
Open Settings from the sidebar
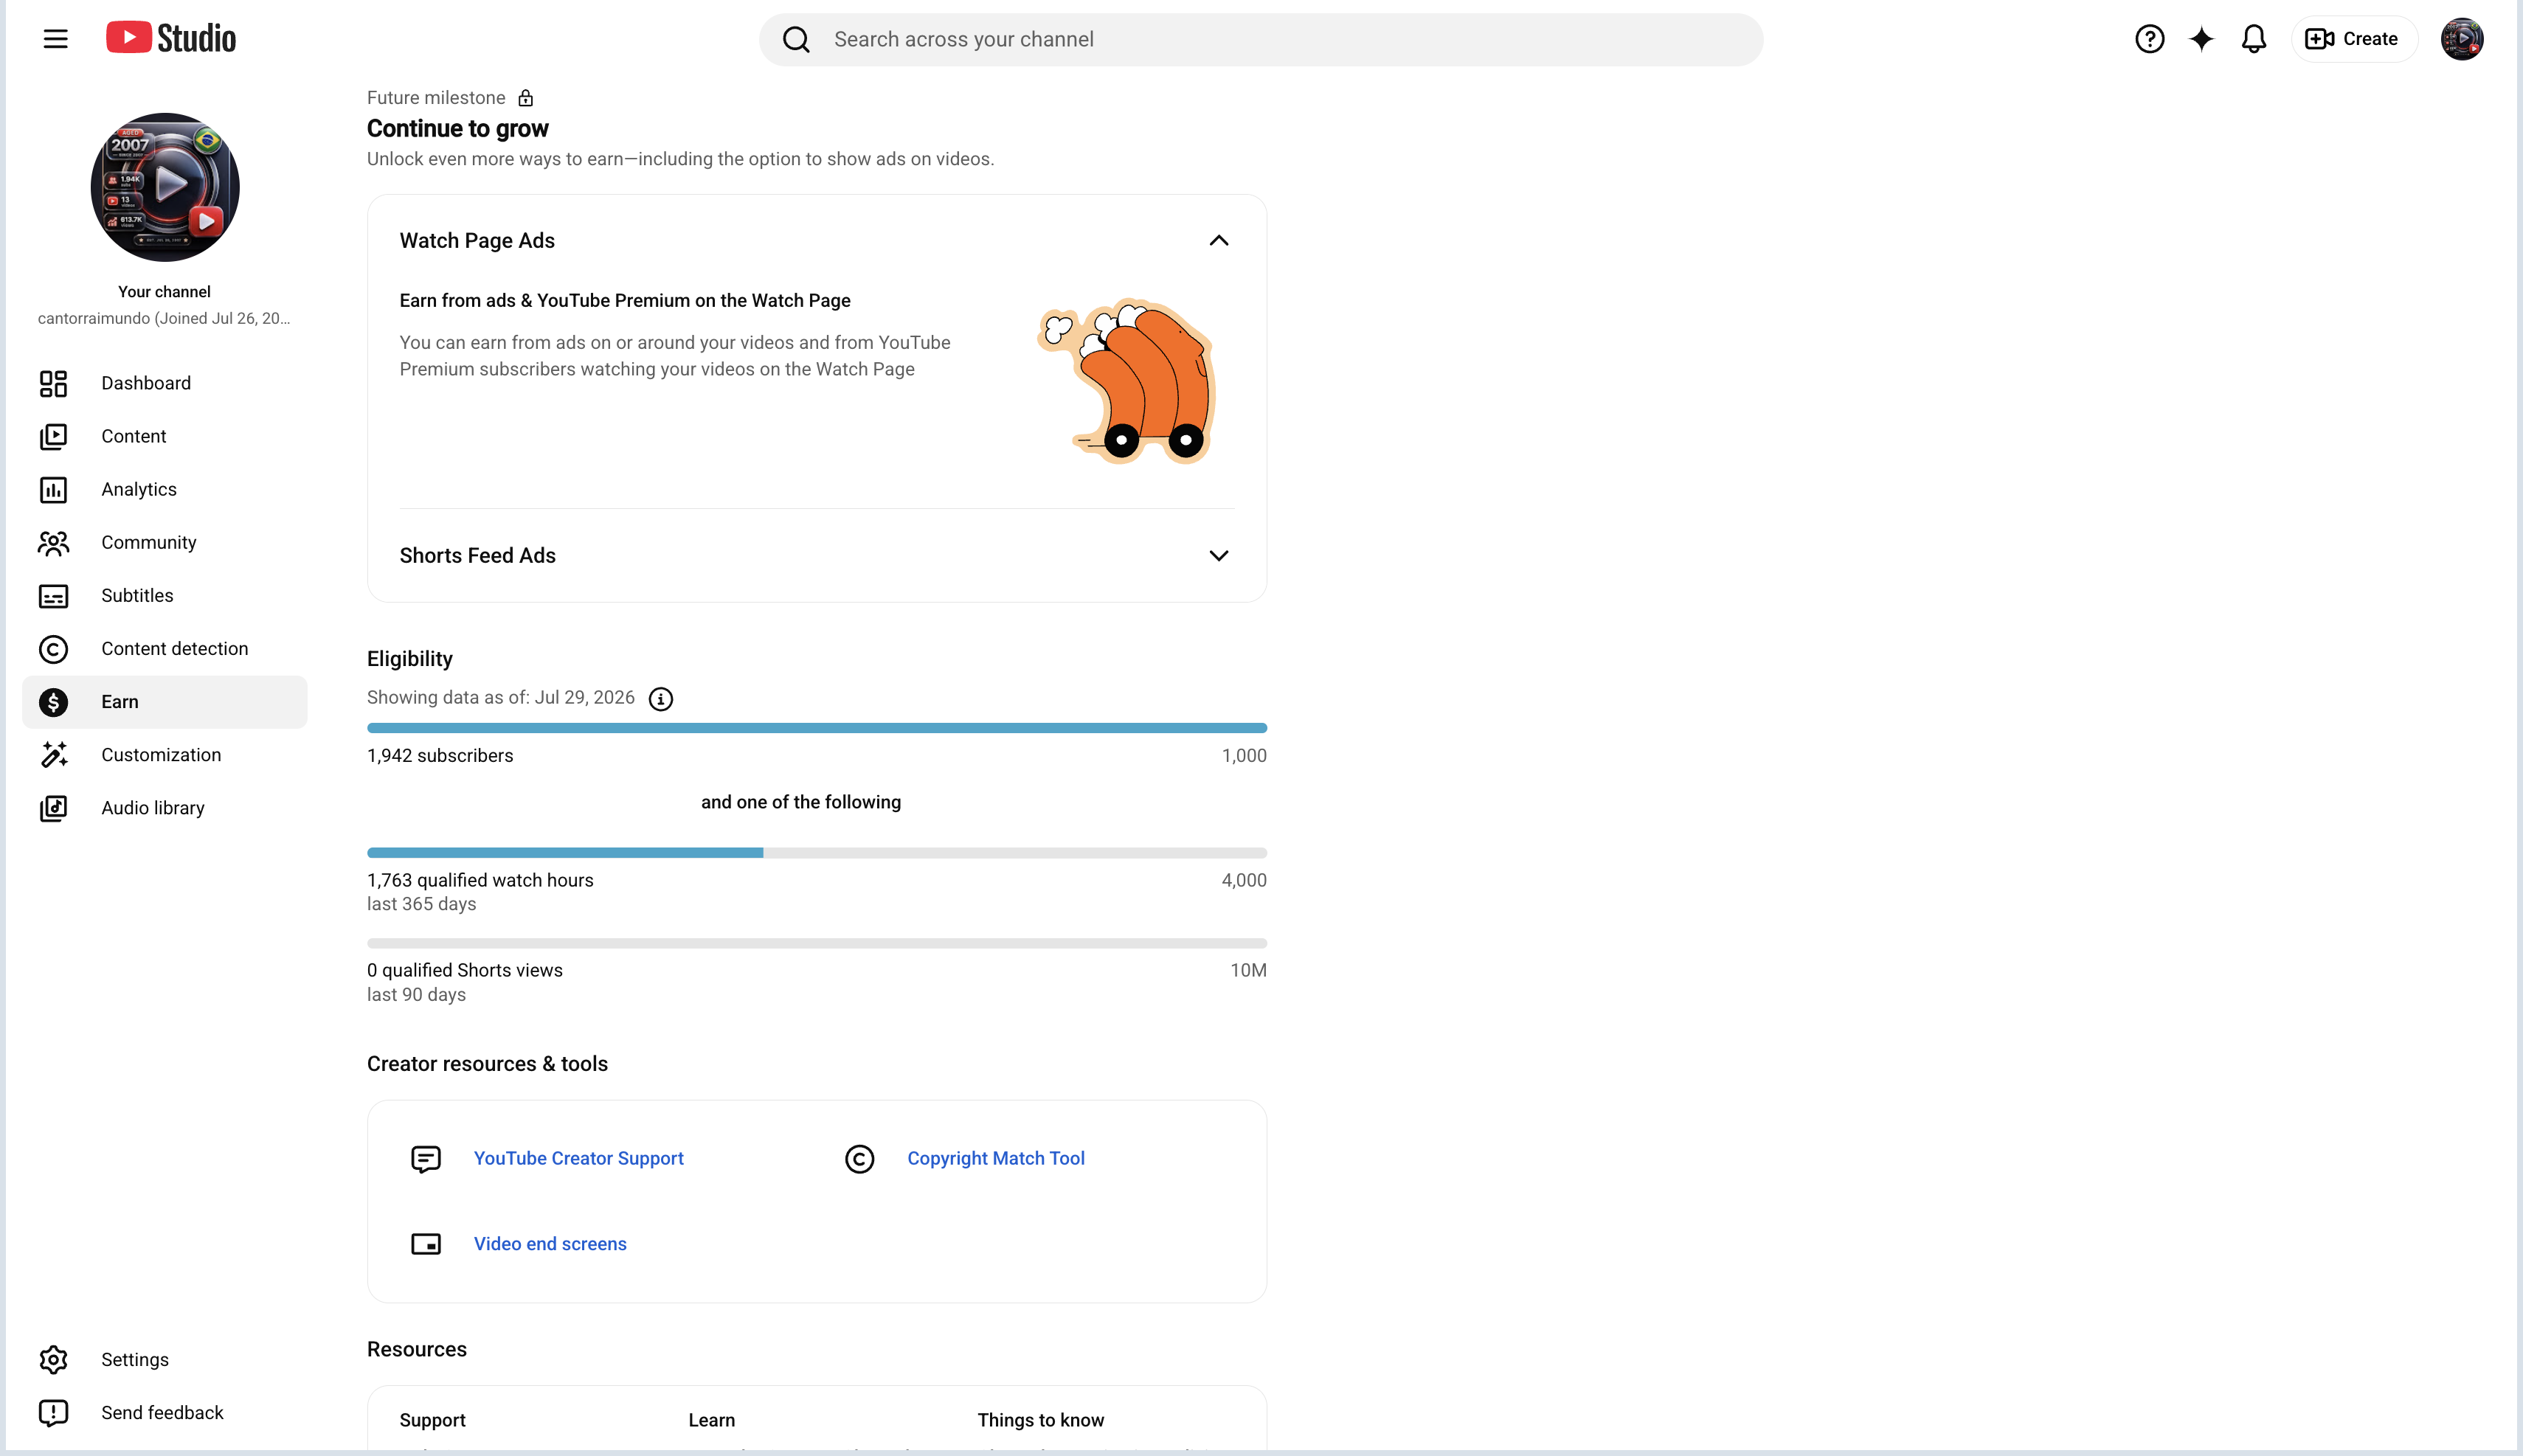coord(165,1359)
